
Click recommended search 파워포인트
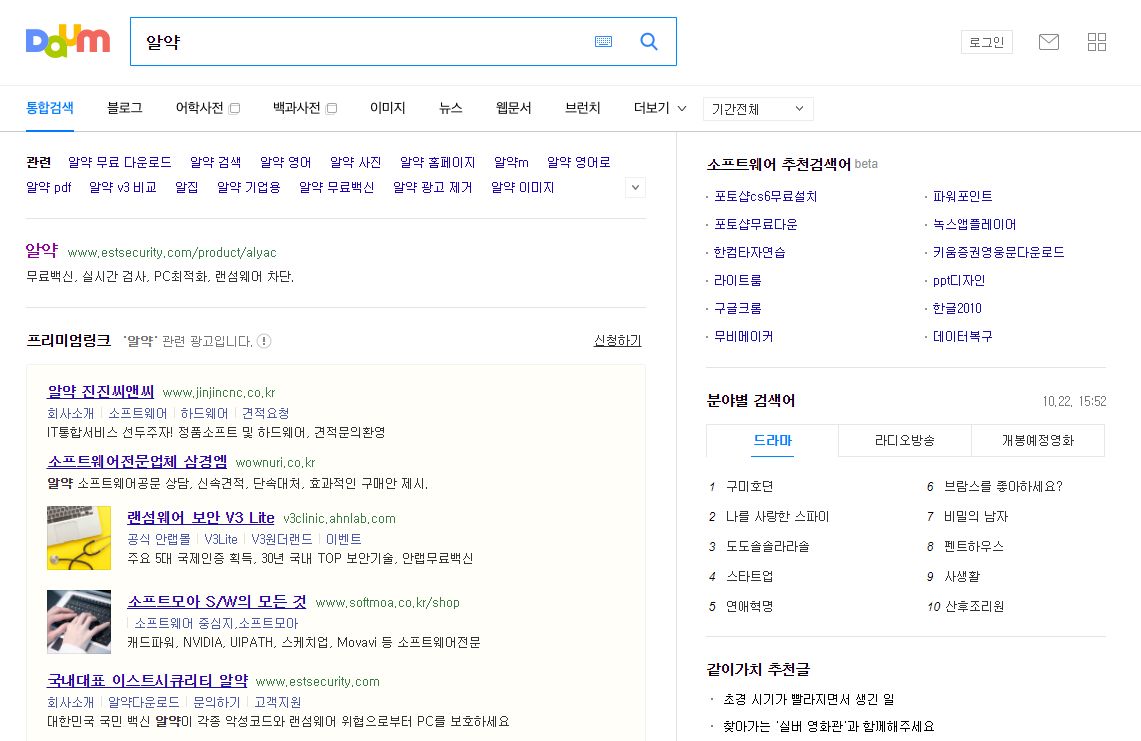[x=962, y=197]
